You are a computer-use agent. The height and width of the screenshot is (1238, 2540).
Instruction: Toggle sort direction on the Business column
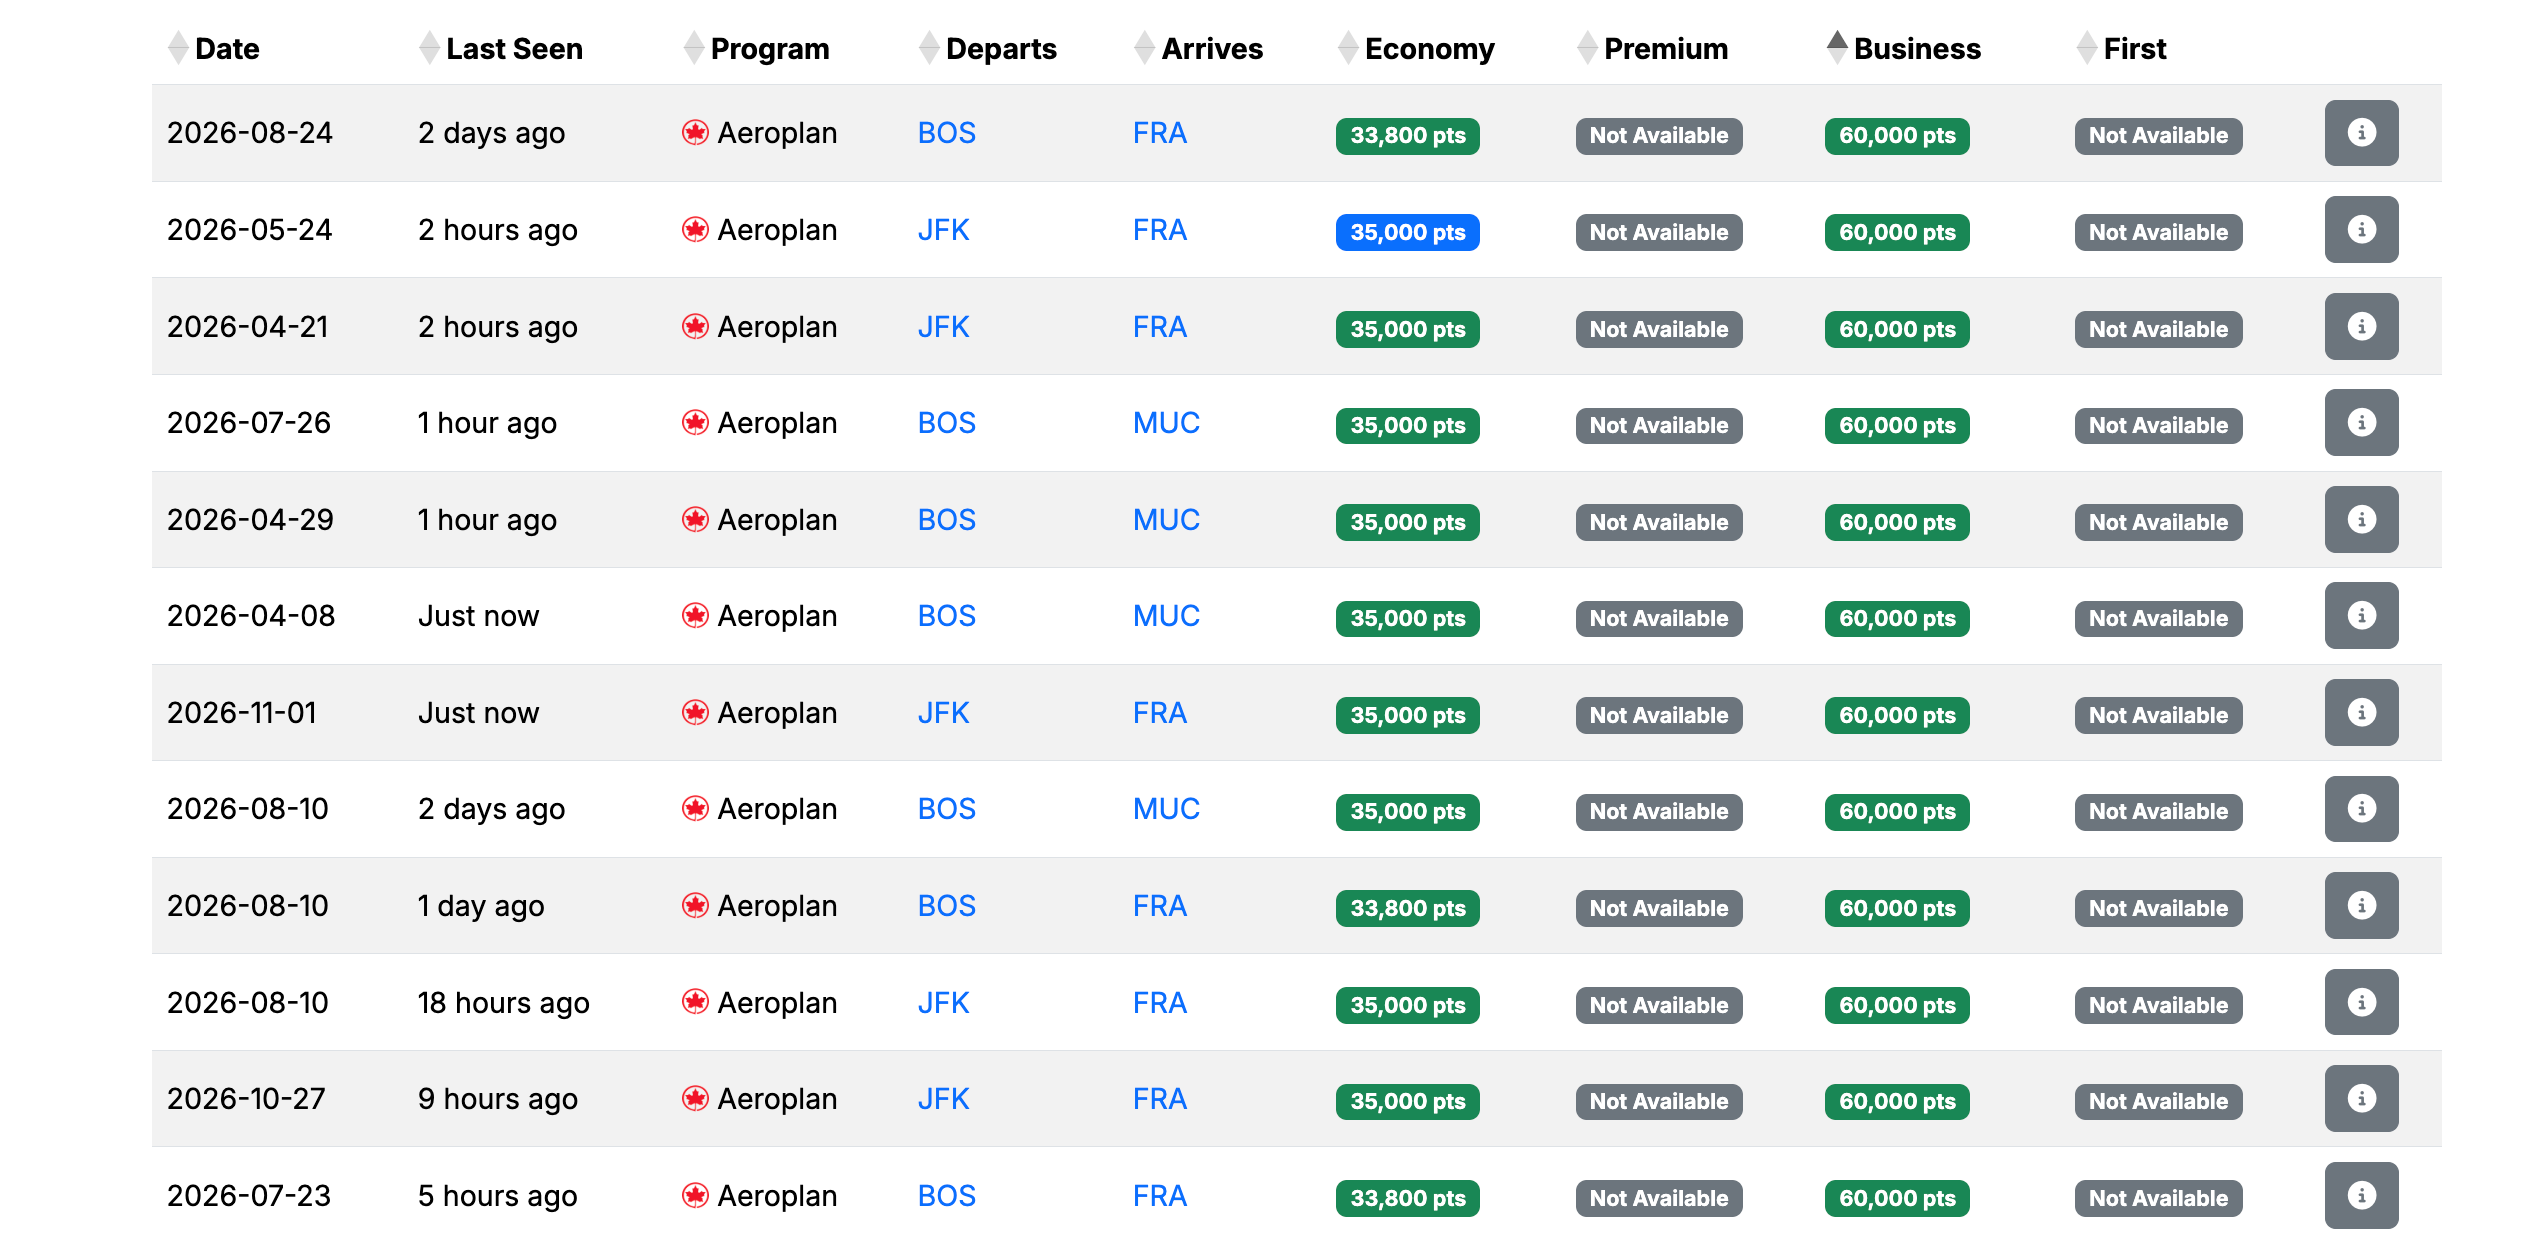1837,48
